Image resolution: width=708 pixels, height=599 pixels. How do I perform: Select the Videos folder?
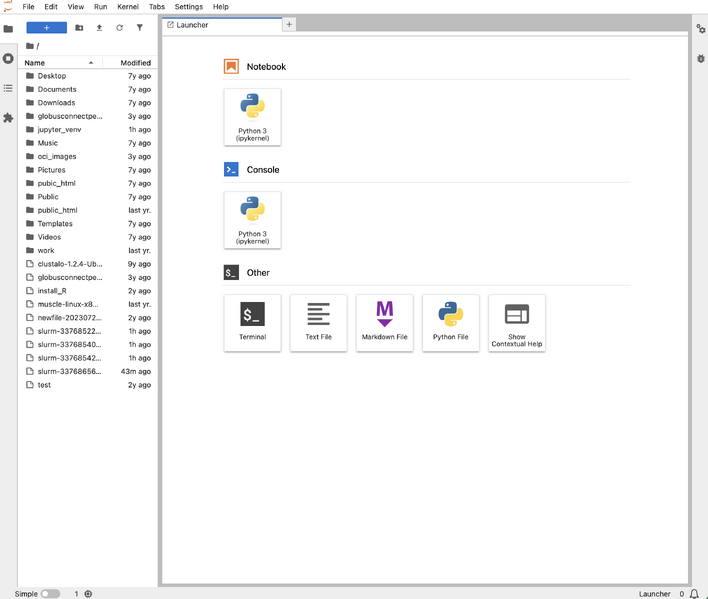pos(88,237)
